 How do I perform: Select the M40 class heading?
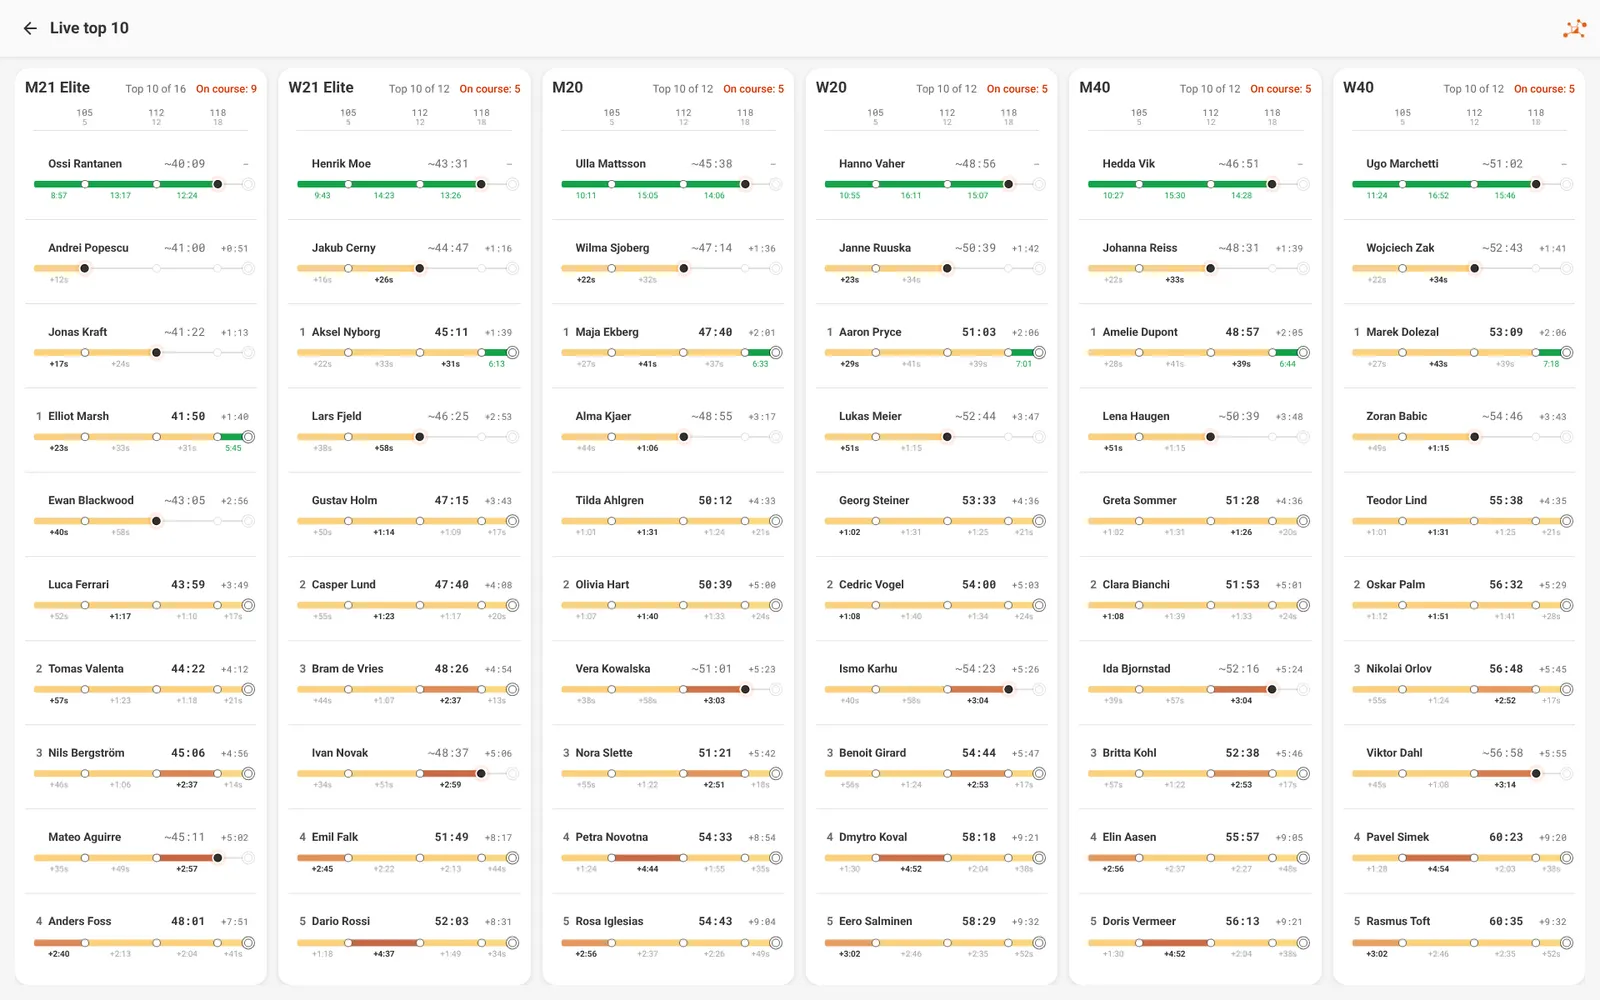pyautogui.click(x=1094, y=88)
